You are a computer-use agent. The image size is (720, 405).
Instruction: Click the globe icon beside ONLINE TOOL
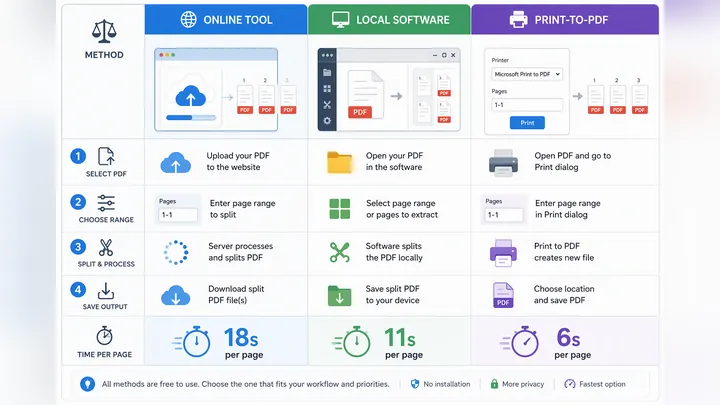point(188,19)
